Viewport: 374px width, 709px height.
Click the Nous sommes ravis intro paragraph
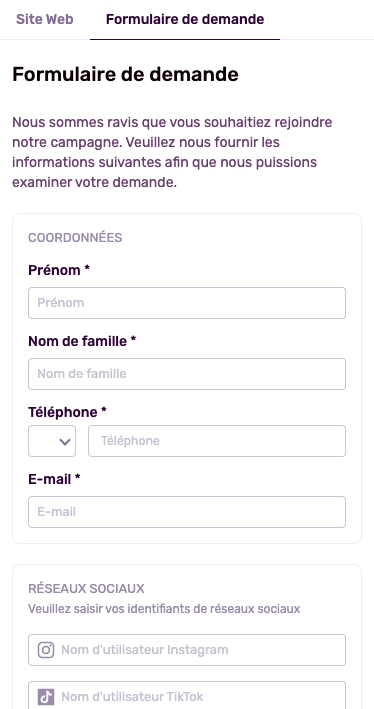pyautogui.click(x=172, y=152)
